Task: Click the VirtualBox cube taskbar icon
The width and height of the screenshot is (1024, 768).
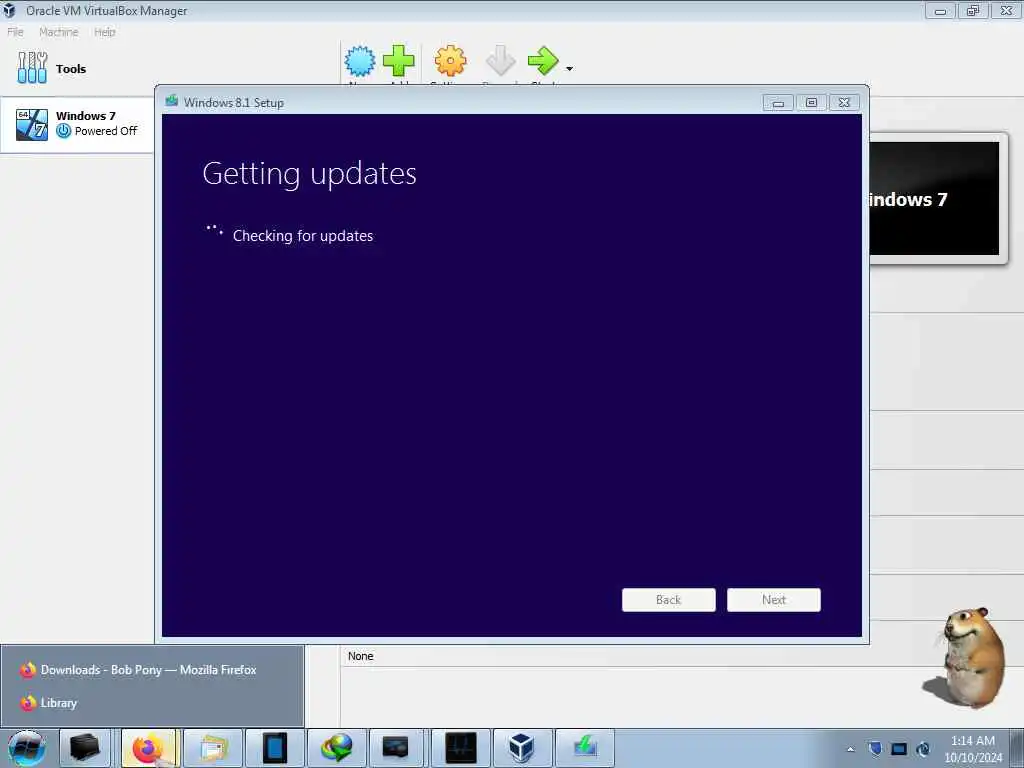Action: coord(522,748)
